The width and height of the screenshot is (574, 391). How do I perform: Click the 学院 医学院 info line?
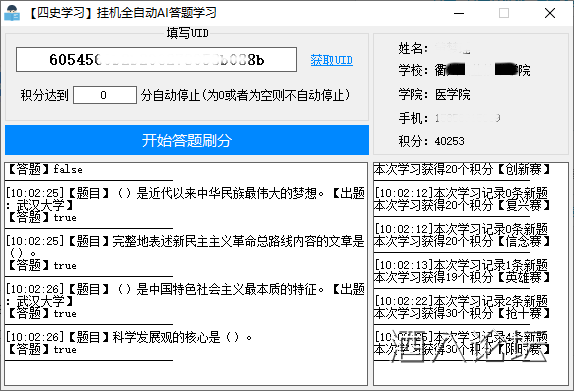435,94
